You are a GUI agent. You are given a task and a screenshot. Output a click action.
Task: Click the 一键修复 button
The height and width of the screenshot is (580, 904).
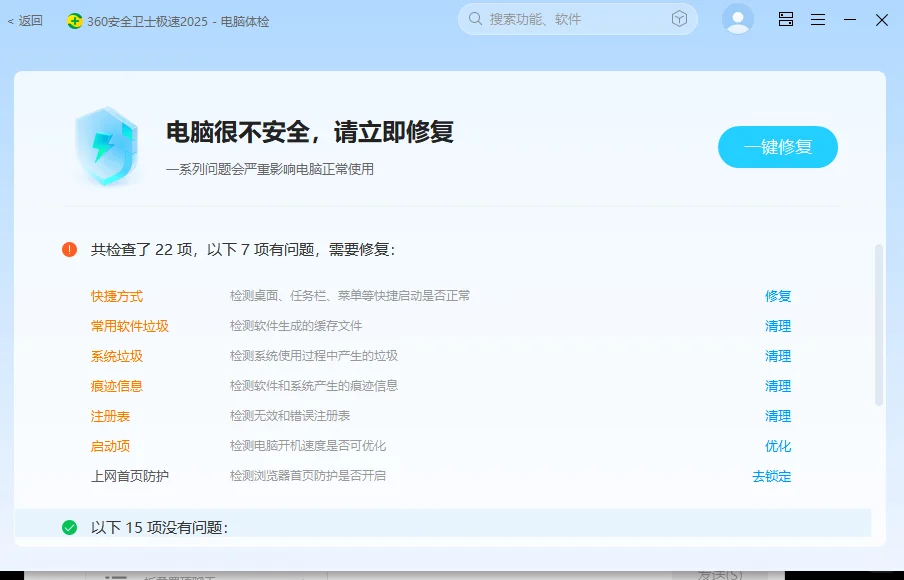(x=778, y=147)
